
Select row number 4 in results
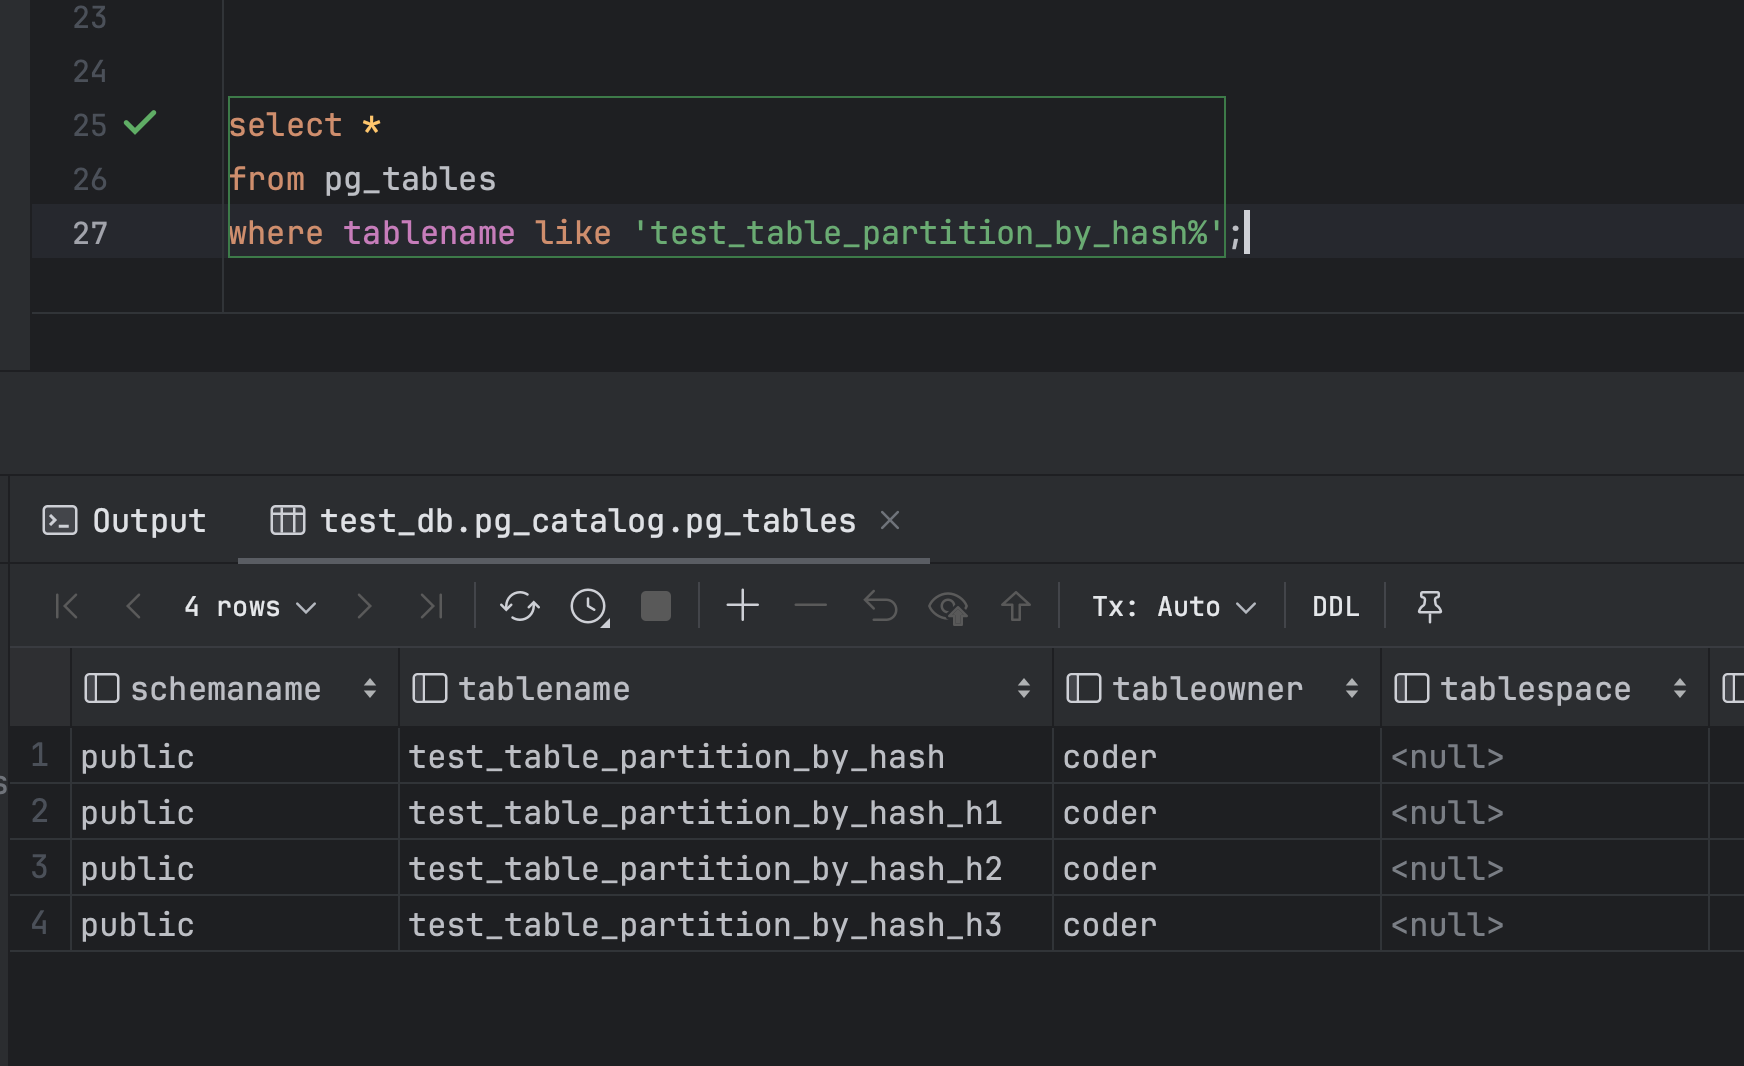click(x=40, y=923)
